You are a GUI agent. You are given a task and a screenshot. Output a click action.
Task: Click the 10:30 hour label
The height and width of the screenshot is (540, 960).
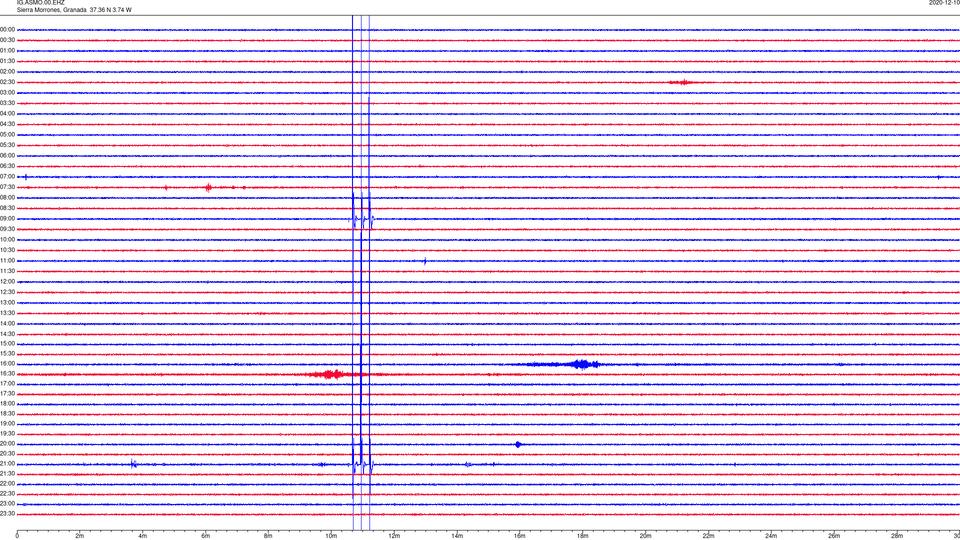[x=7, y=250]
